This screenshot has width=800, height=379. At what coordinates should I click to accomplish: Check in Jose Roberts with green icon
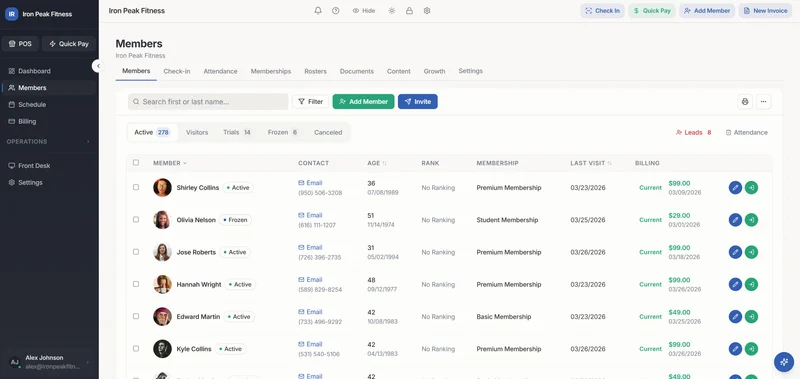pyautogui.click(x=751, y=252)
